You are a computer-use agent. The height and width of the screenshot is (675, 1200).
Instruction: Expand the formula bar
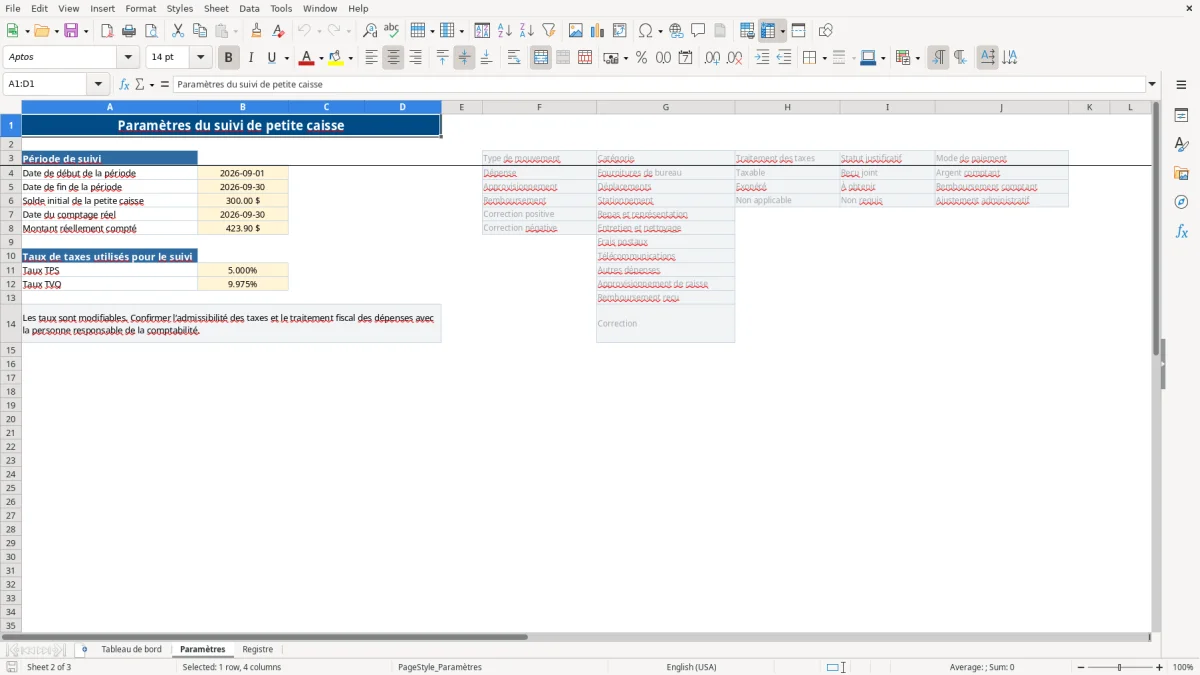[1152, 85]
